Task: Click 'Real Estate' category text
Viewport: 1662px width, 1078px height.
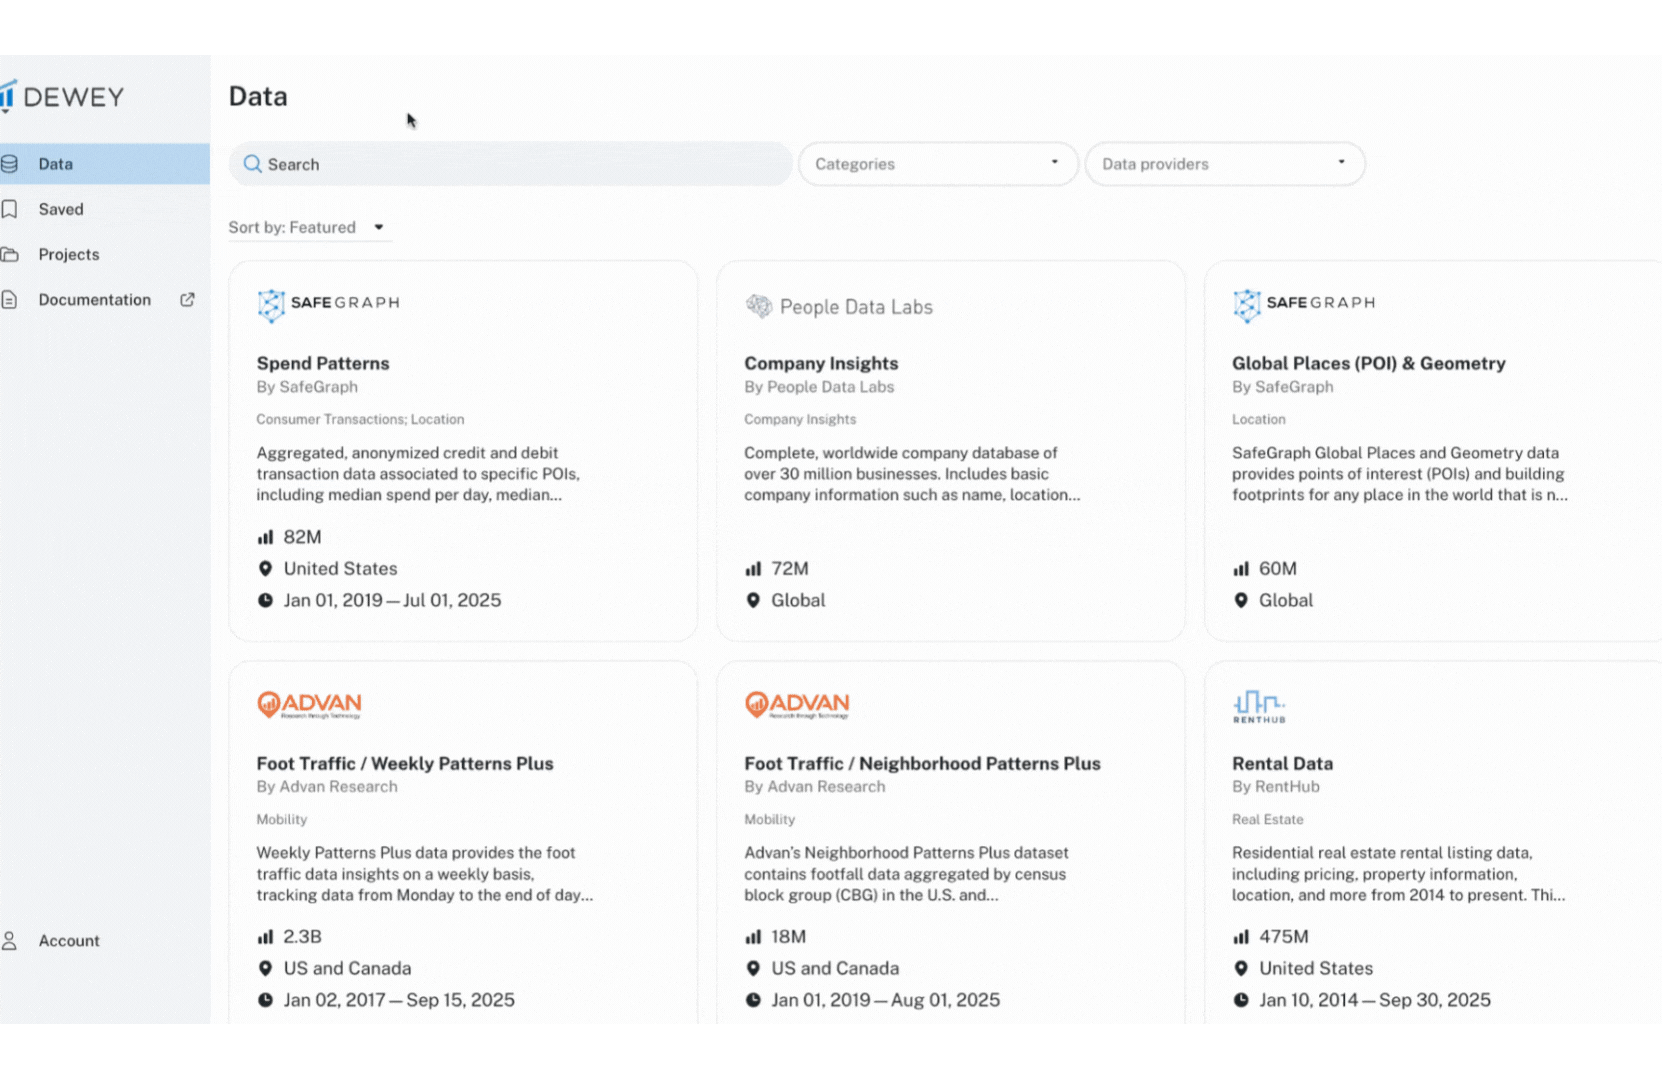Action: (1268, 819)
